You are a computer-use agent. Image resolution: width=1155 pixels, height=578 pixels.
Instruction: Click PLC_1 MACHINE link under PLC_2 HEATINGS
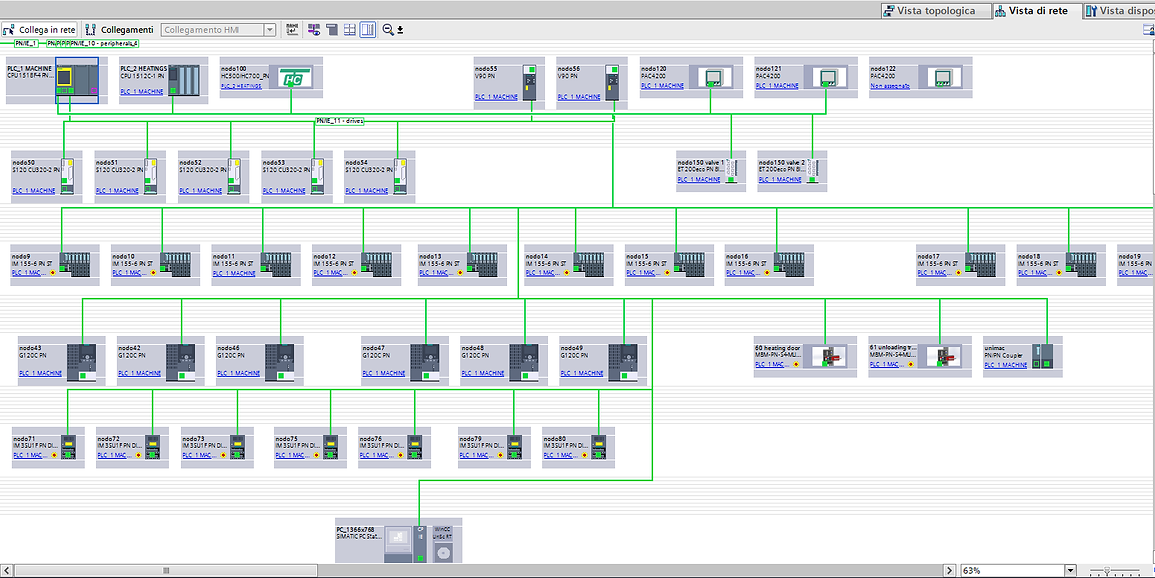click(141, 92)
